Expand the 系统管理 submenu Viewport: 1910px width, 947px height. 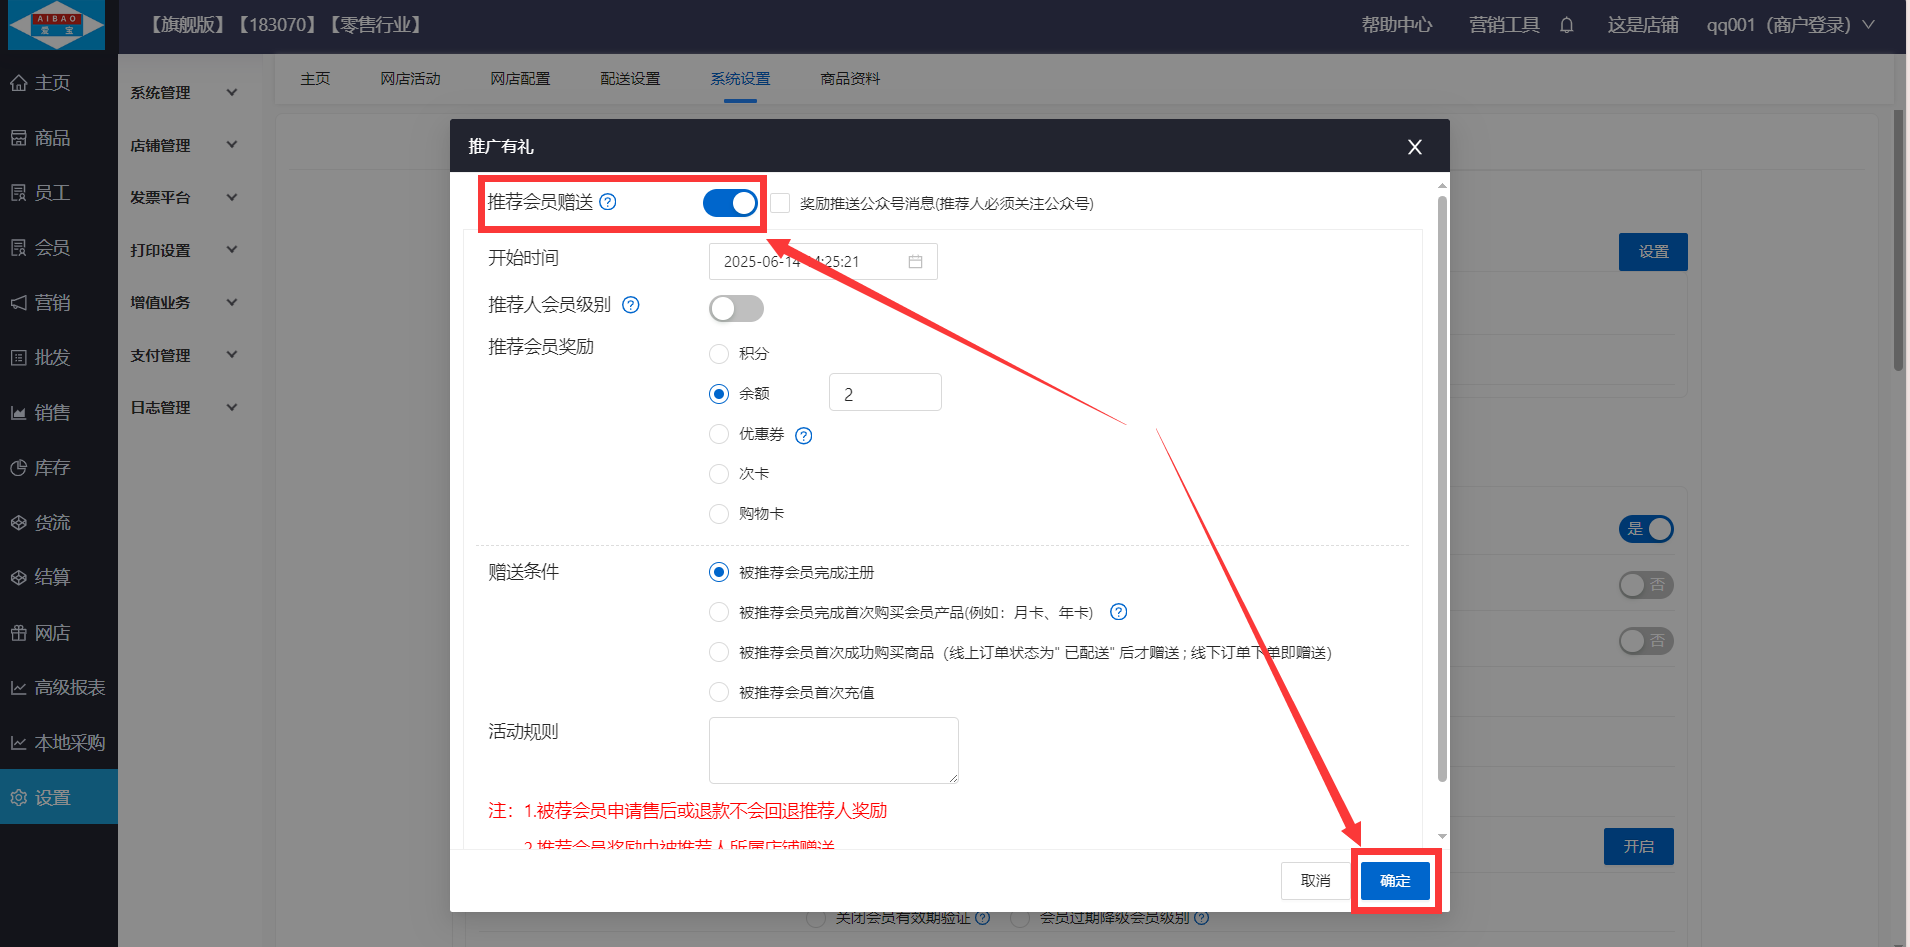tap(185, 93)
